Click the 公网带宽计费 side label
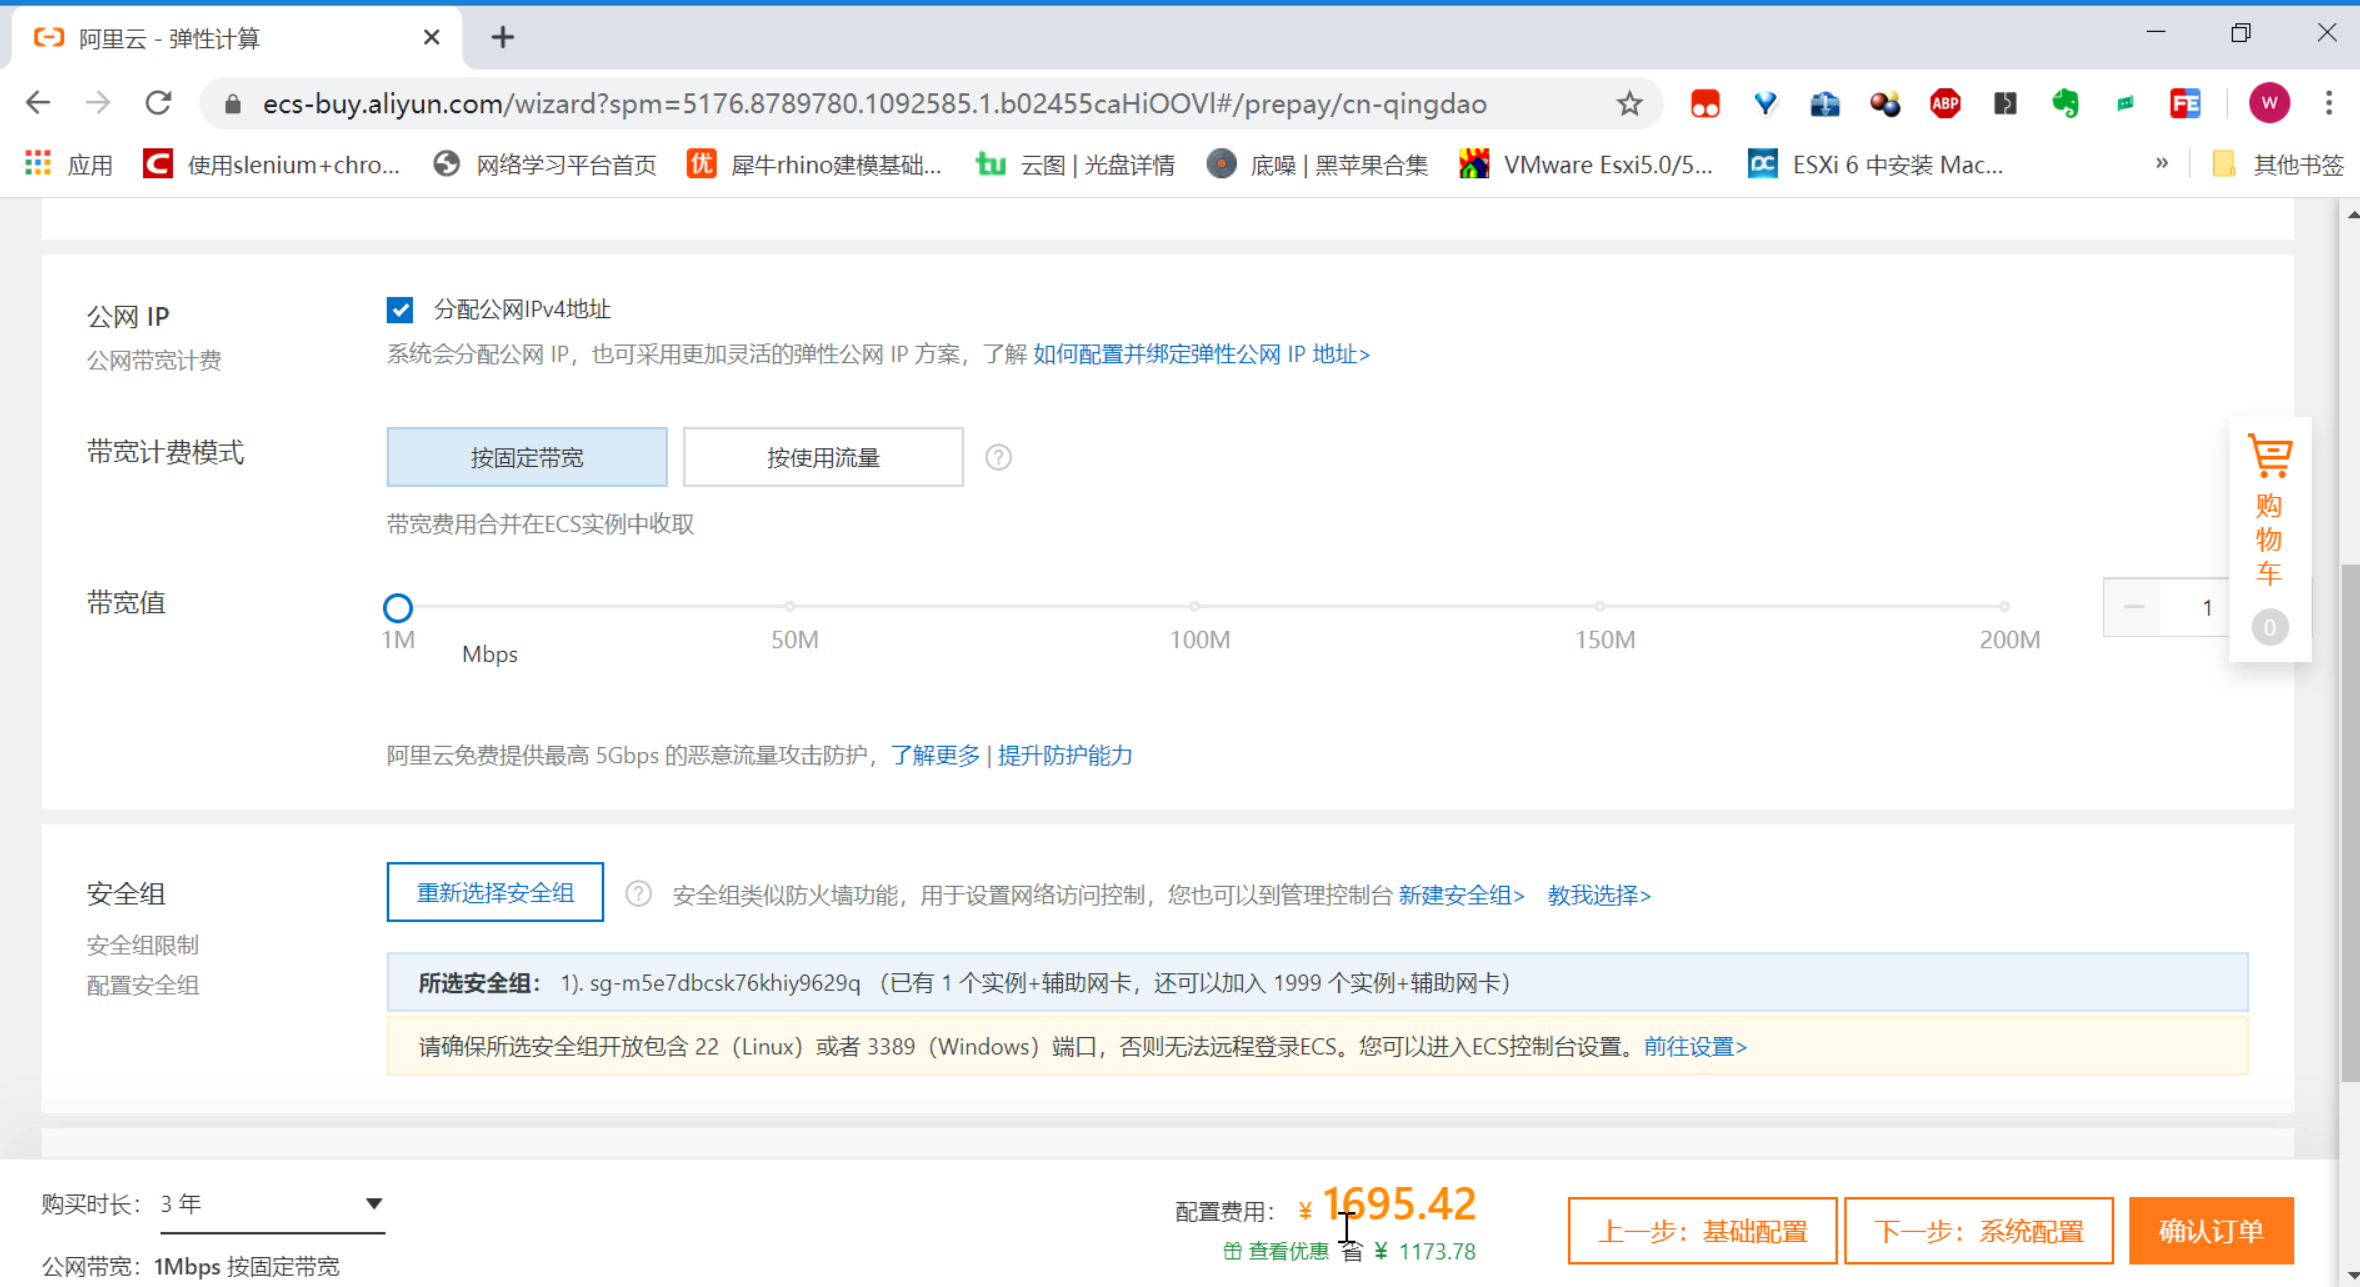The height and width of the screenshot is (1287, 2360). [x=154, y=360]
